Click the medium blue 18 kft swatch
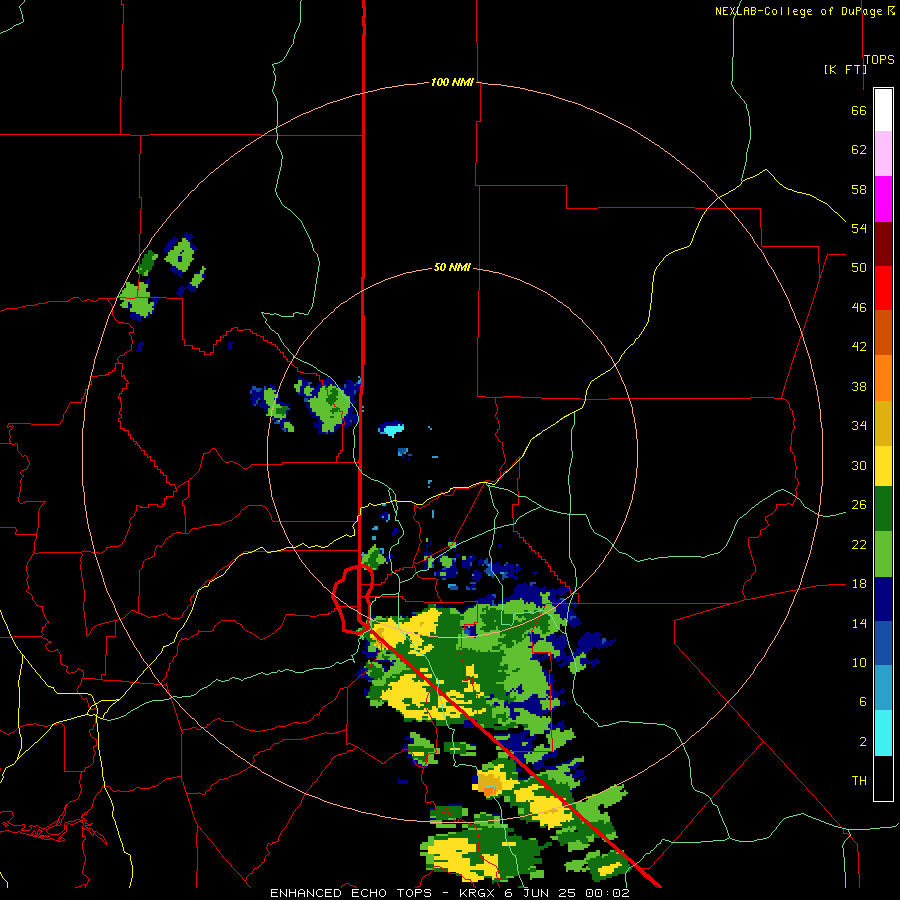900x900 pixels. click(x=883, y=644)
